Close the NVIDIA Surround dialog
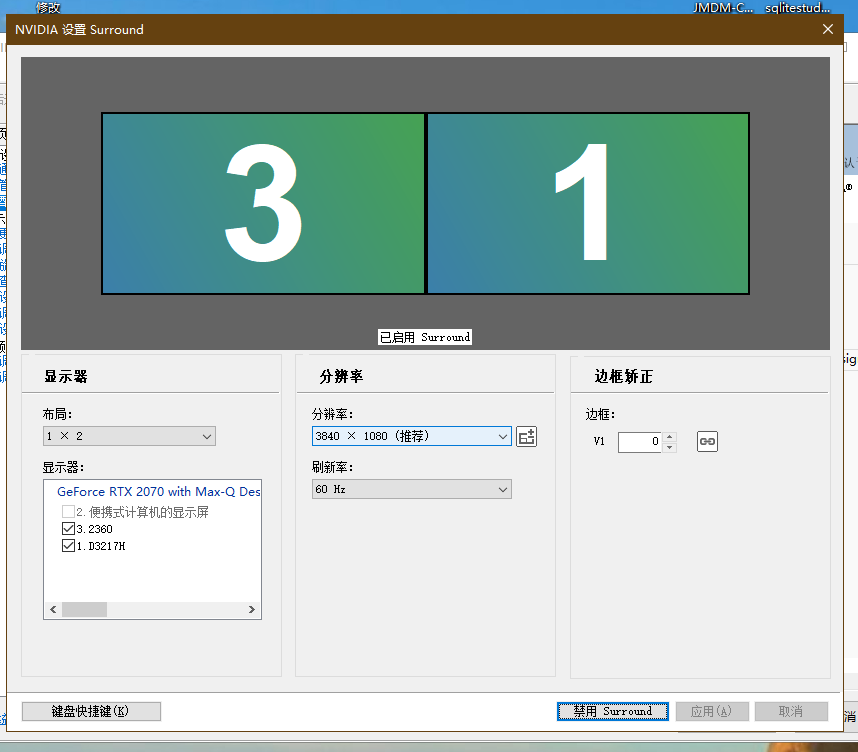This screenshot has height=752, width=858. tap(827, 29)
